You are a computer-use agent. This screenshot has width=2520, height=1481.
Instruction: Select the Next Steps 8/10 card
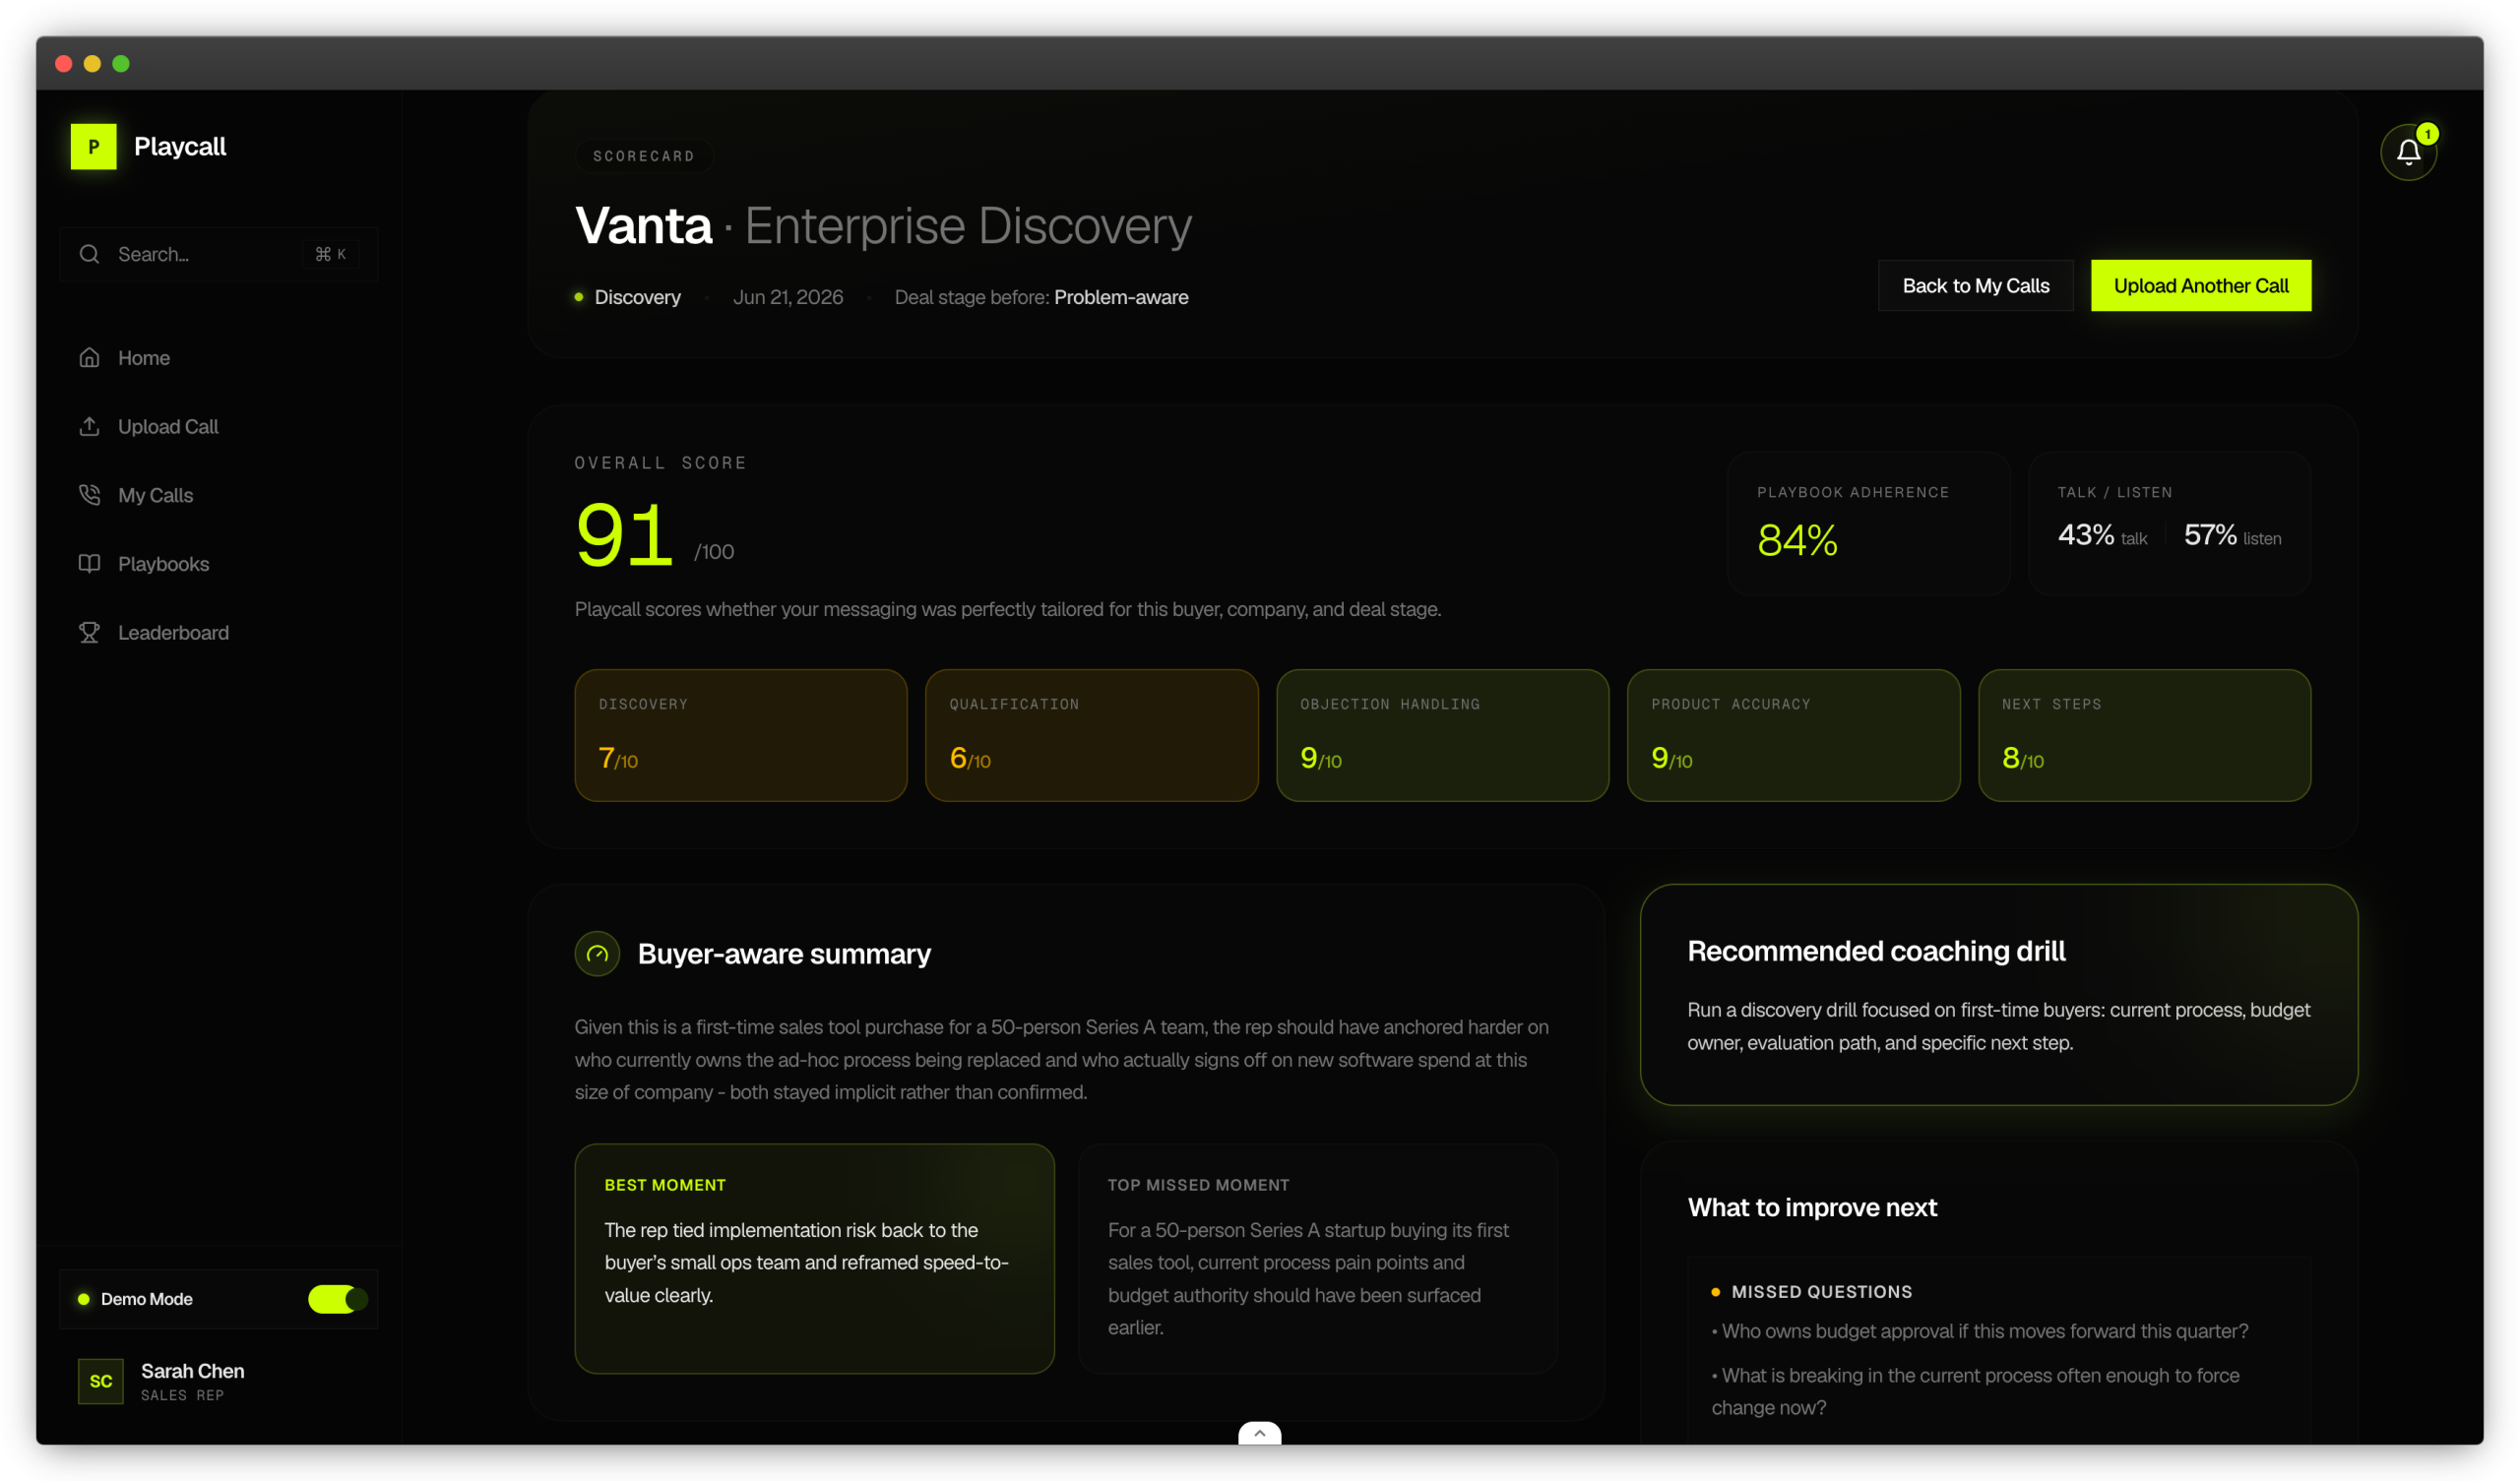(2144, 735)
